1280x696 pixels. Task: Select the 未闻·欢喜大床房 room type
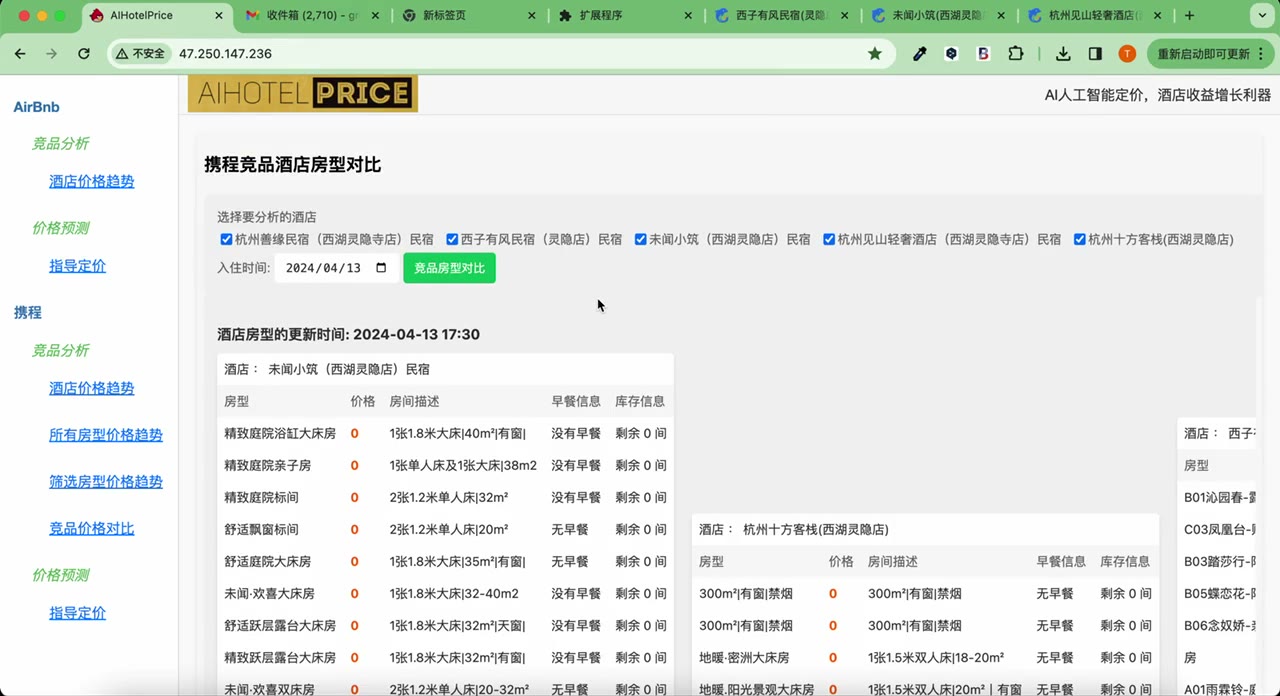269,593
